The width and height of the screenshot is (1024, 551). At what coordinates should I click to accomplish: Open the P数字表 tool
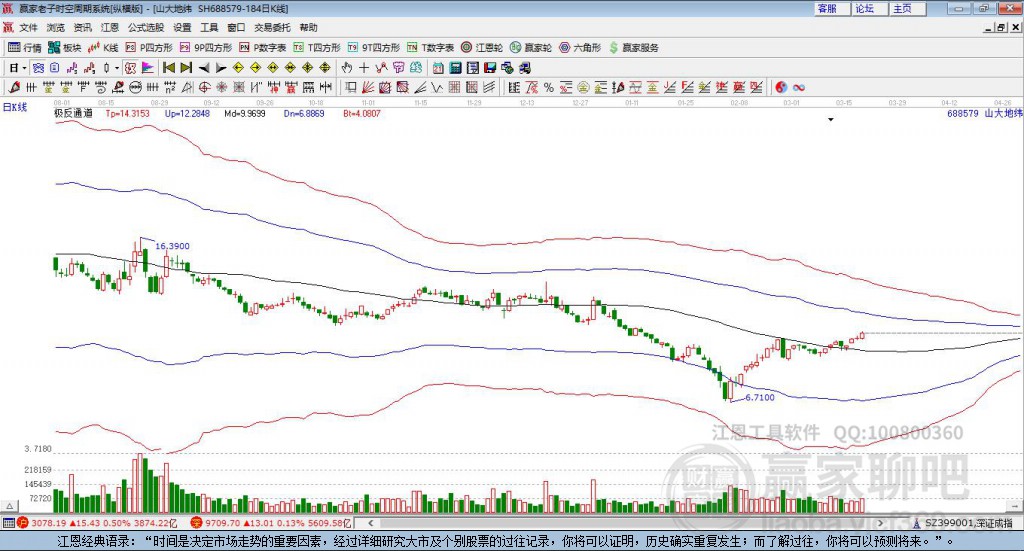pyautogui.click(x=263, y=48)
